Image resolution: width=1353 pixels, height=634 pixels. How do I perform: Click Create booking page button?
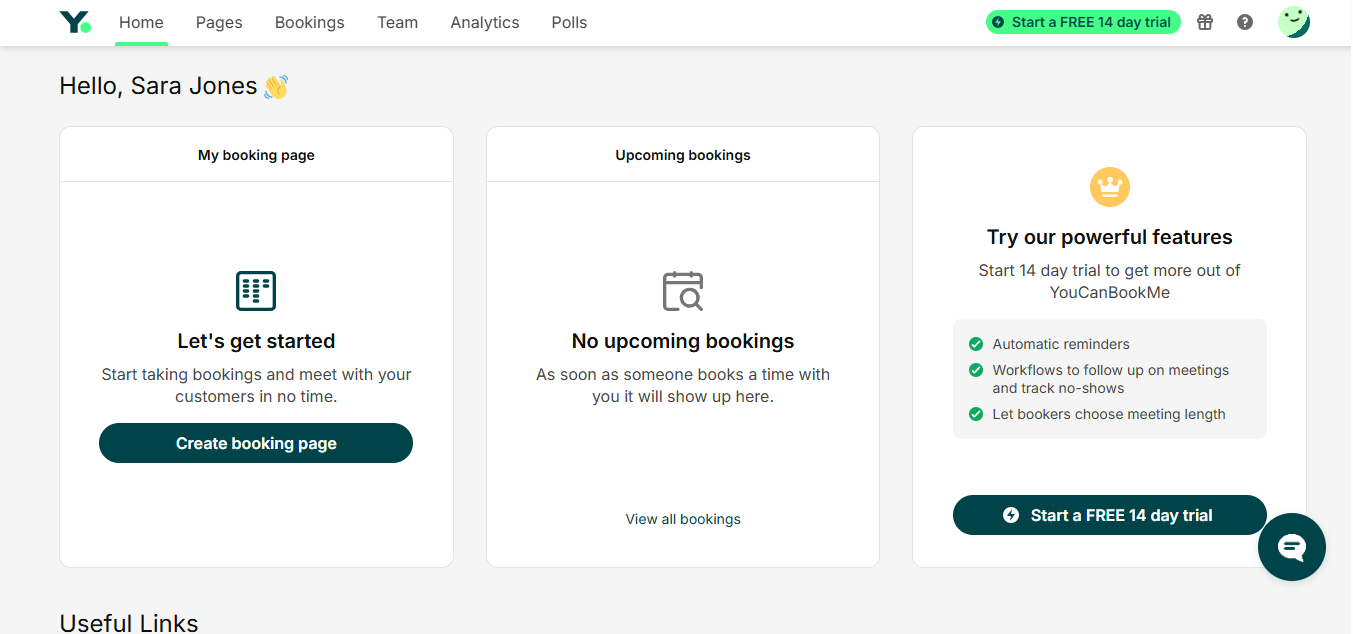256,443
